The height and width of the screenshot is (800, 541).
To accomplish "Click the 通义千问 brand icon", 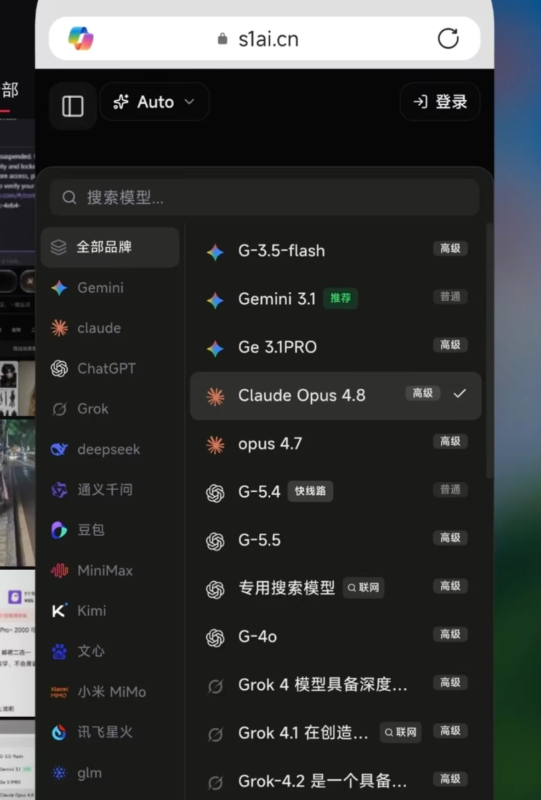I will click(59, 490).
